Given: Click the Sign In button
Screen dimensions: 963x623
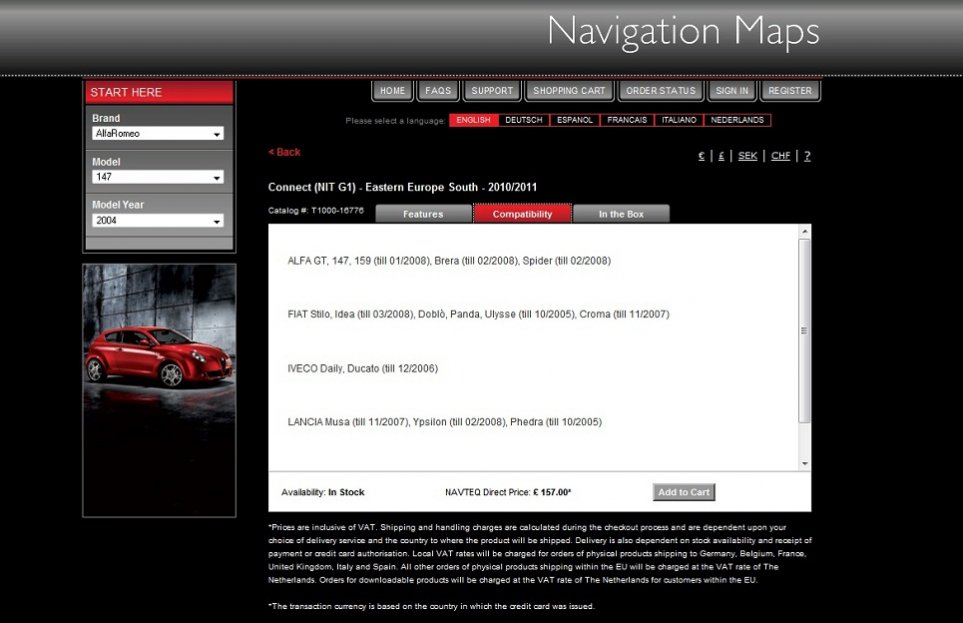Looking at the screenshot, I should pyautogui.click(x=732, y=91).
